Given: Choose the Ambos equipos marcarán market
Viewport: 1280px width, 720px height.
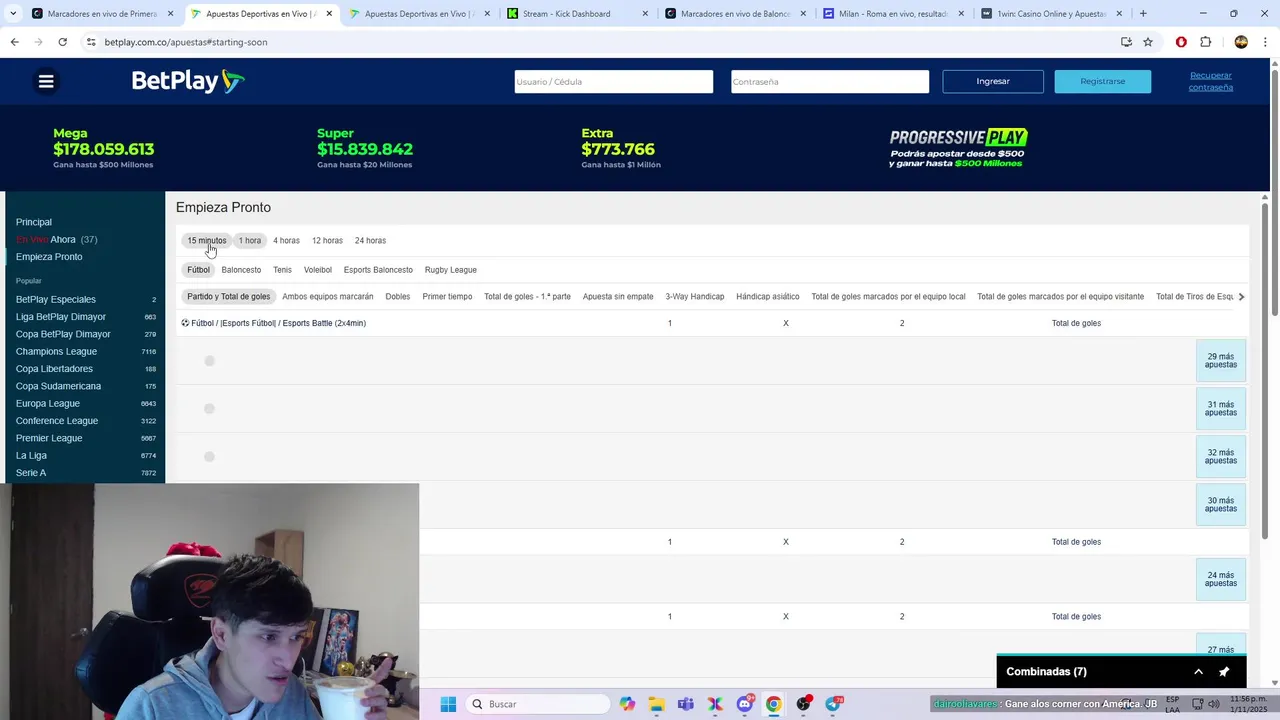Looking at the screenshot, I should (328, 297).
